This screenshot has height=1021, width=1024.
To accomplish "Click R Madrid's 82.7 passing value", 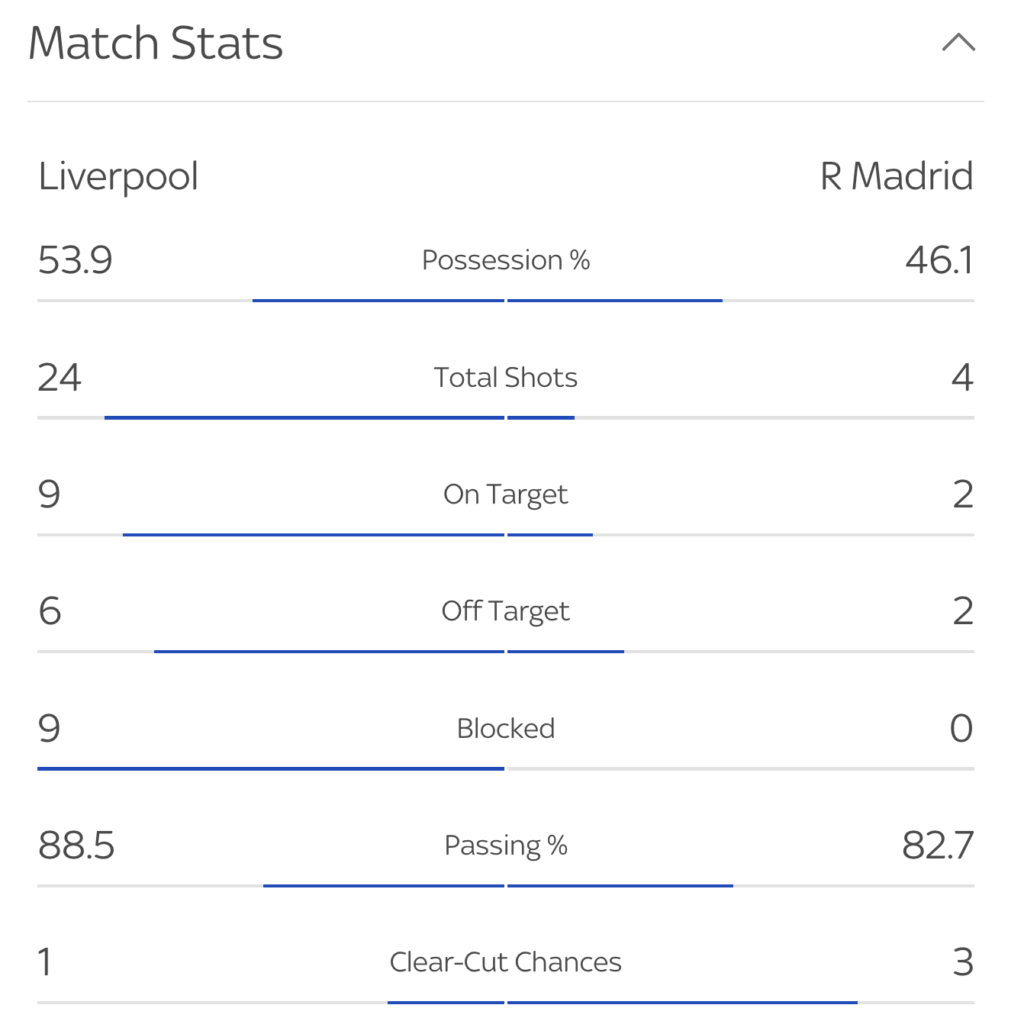I will coord(938,845).
